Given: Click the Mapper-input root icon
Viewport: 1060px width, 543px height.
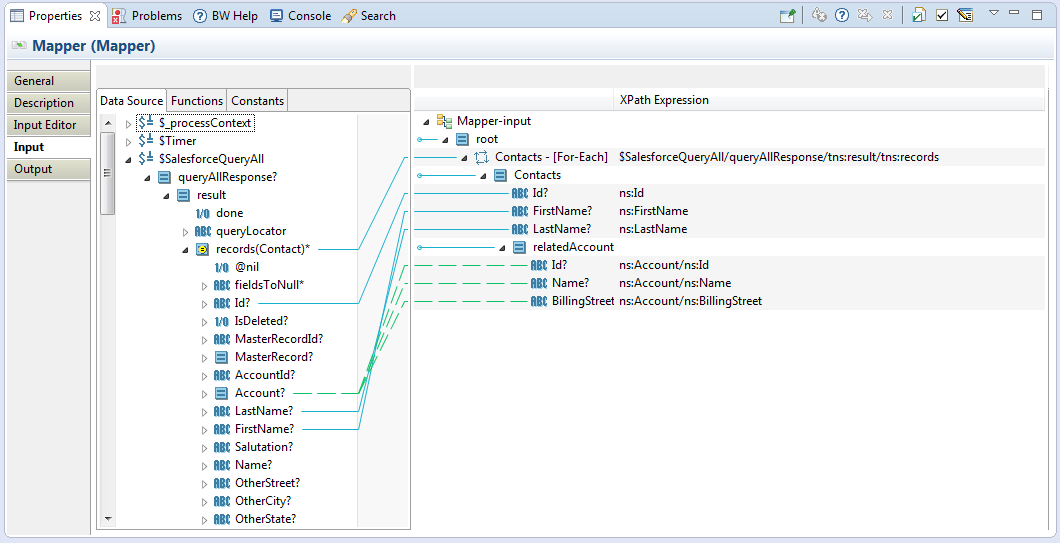Looking at the screenshot, I should tap(444, 121).
